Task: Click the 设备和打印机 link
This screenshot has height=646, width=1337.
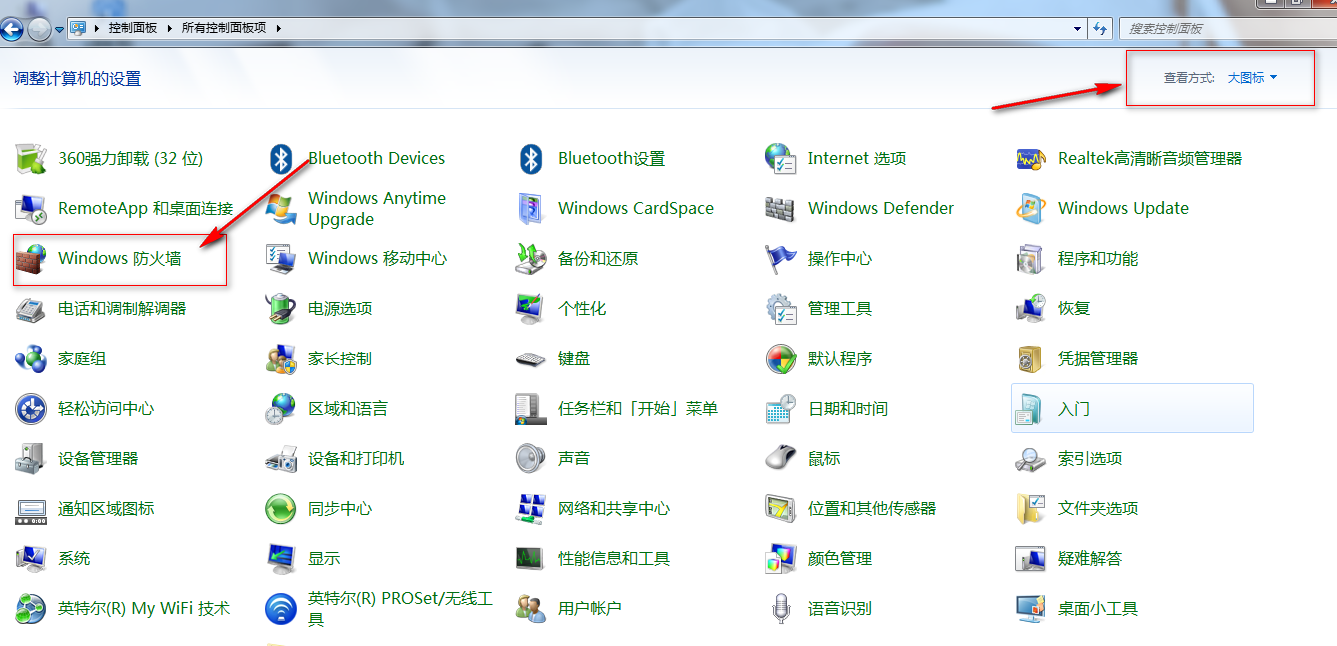Action: point(356,458)
